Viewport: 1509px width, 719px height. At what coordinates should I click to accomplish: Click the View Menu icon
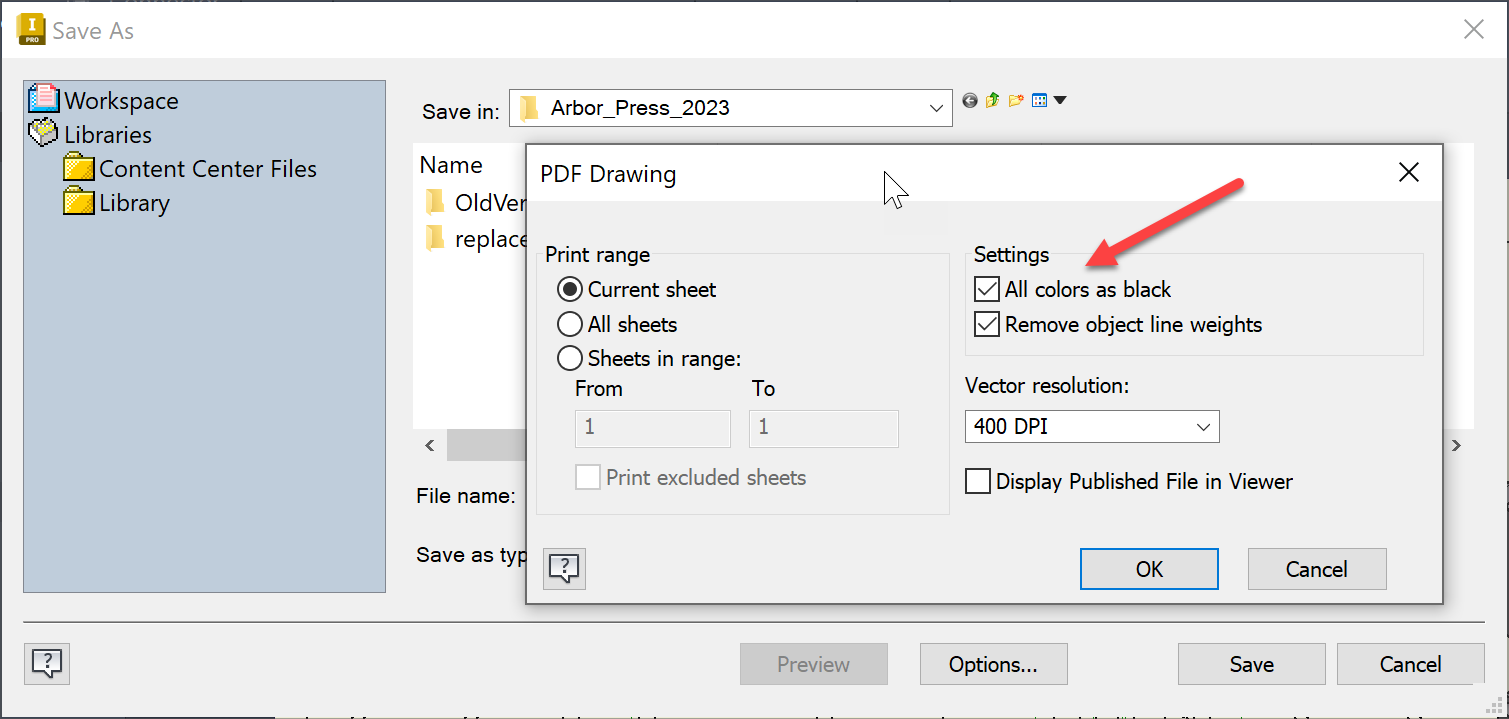[x=1039, y=100]
